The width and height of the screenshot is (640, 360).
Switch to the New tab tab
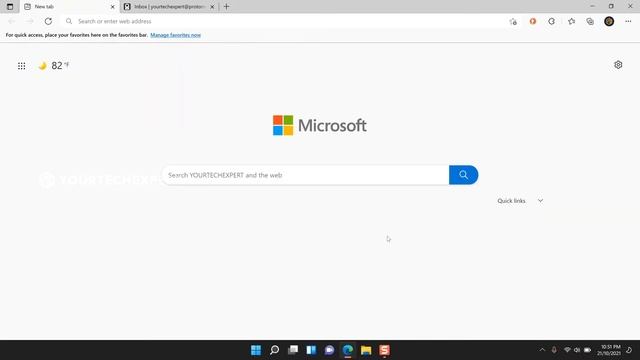69,7
